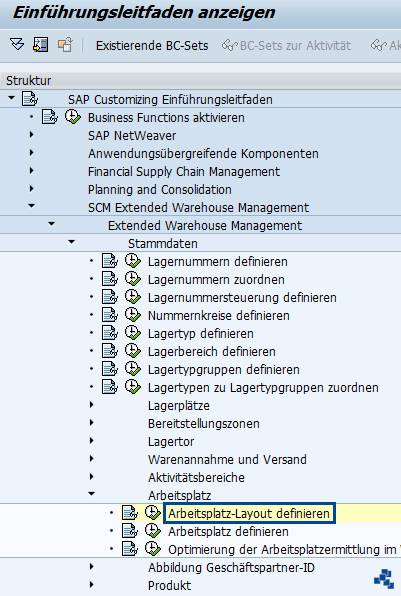Open documentation for Lagertypen zu Lagertypgruppen zuordnen
Screen dimensions: 401x596
(110, 387)
